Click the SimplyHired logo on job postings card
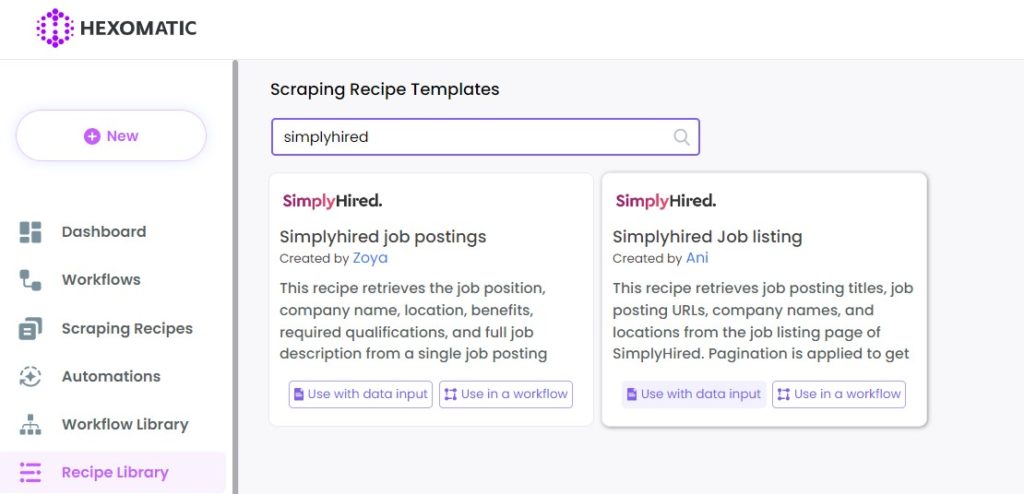 [x=332, y=201]
